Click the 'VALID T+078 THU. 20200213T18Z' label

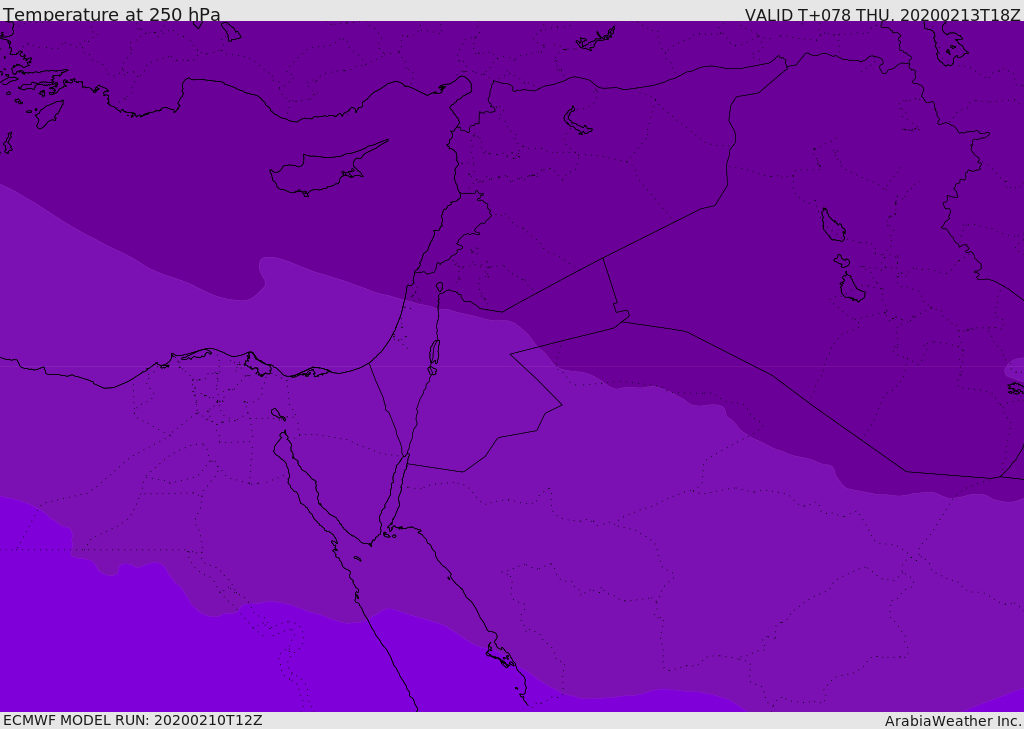pyautogui.click(x=882, y=14)
